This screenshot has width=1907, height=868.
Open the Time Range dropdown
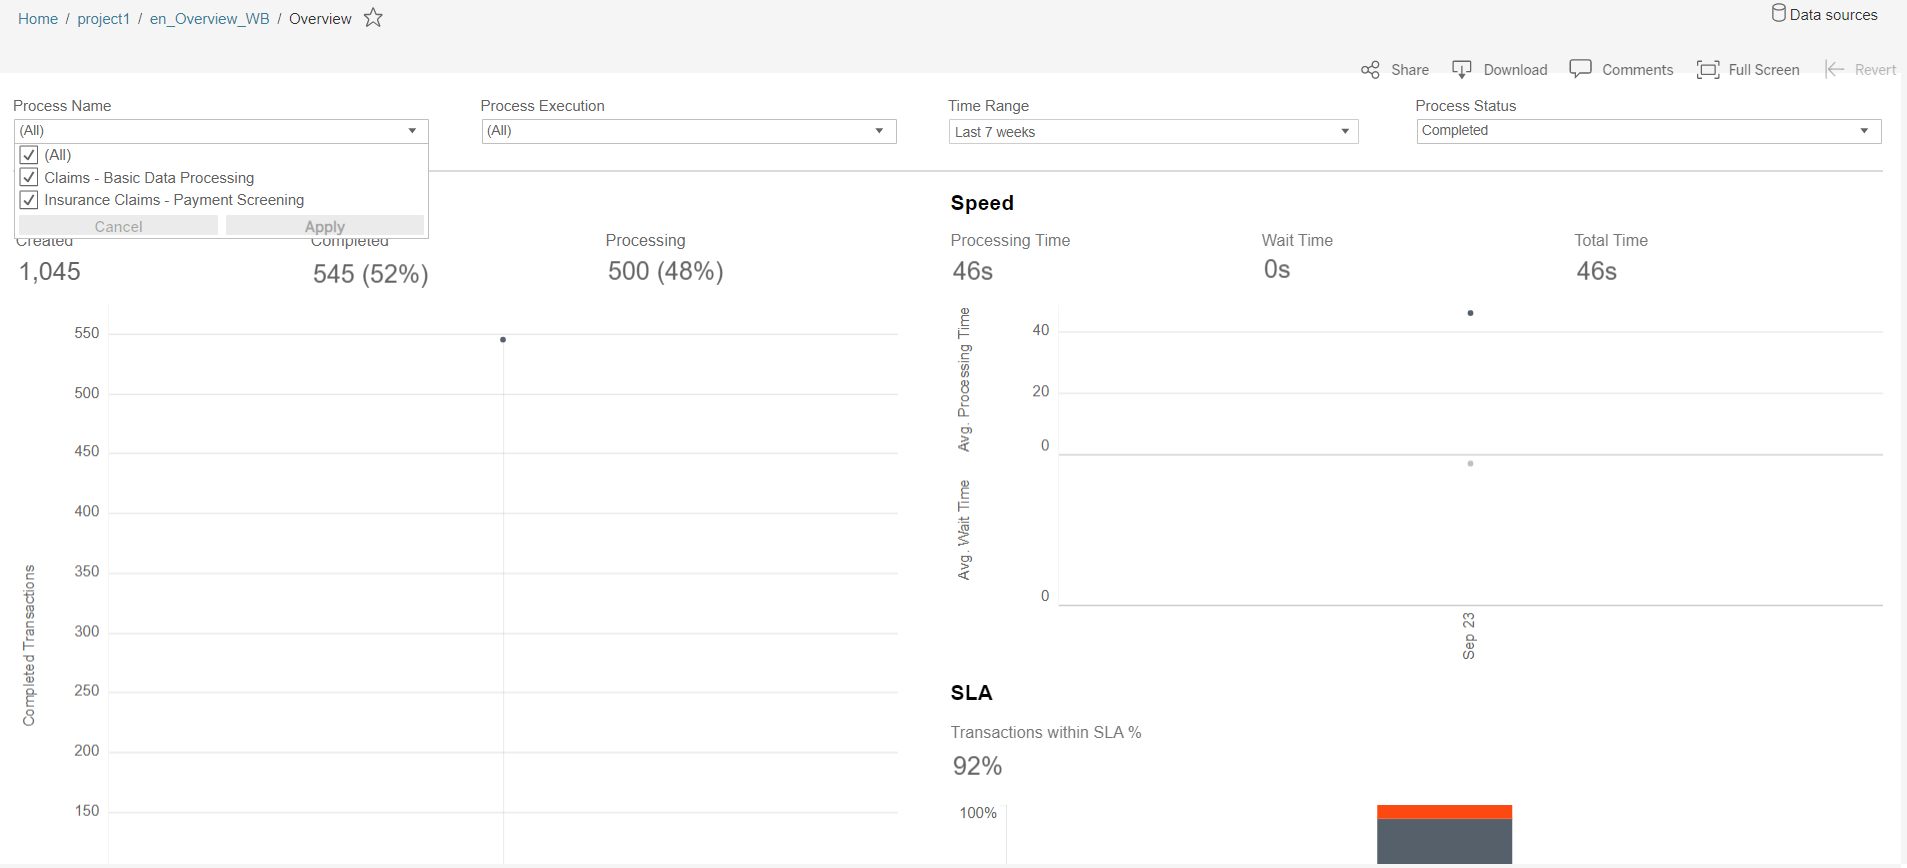click(1153, 131)
